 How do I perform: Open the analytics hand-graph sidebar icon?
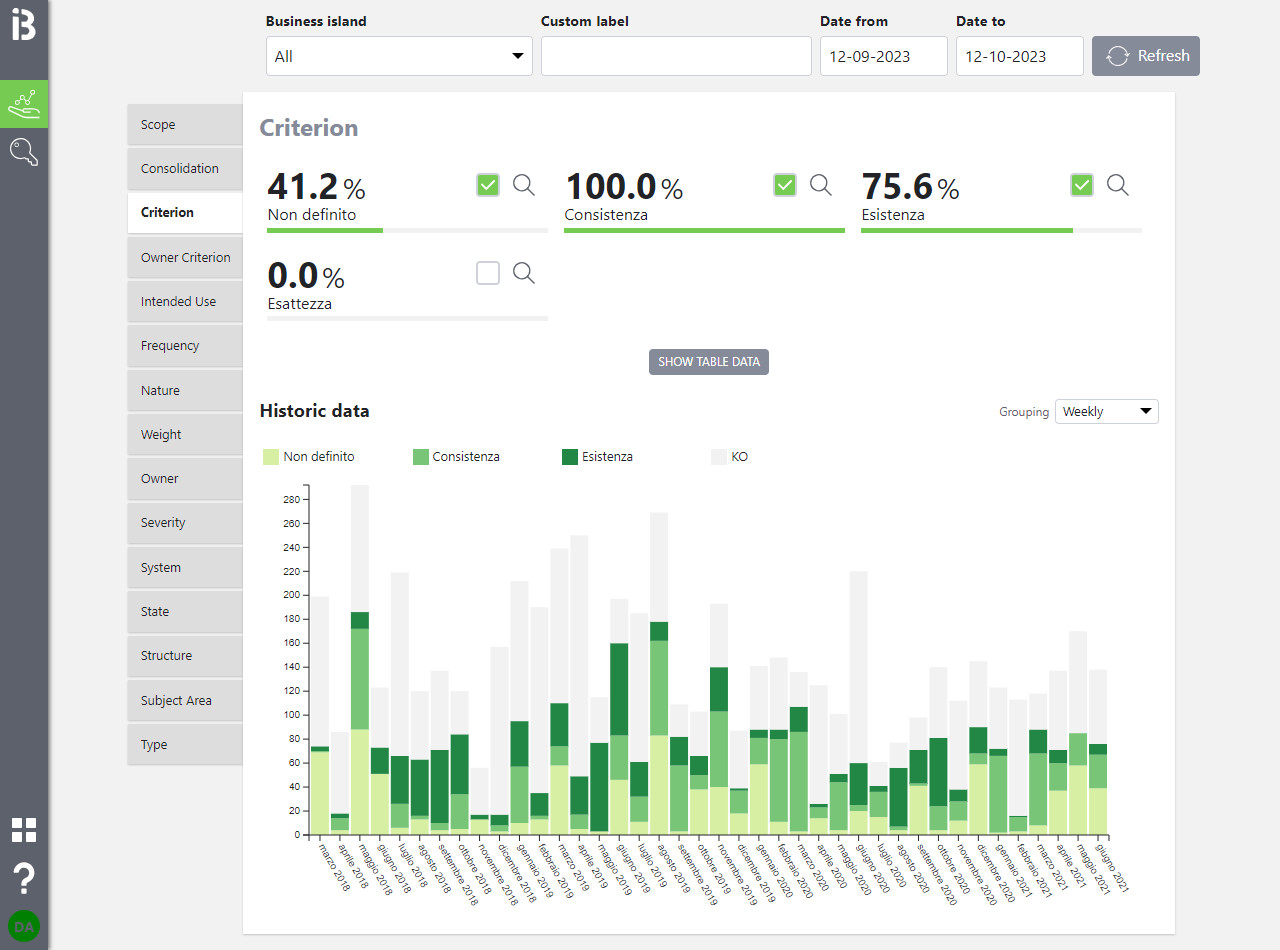click(24, 104)
